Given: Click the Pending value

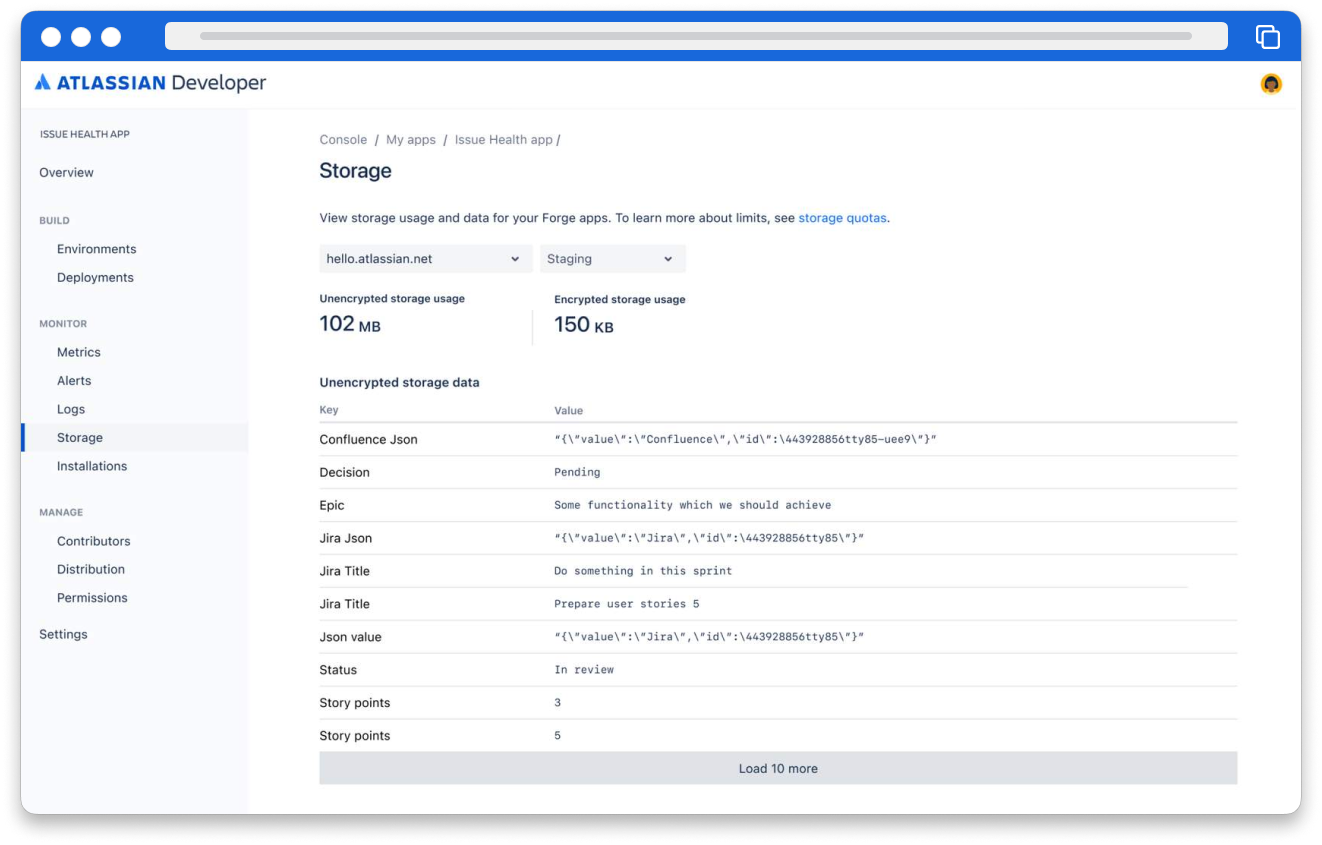Looking at the screenshot, I should 577,472.
